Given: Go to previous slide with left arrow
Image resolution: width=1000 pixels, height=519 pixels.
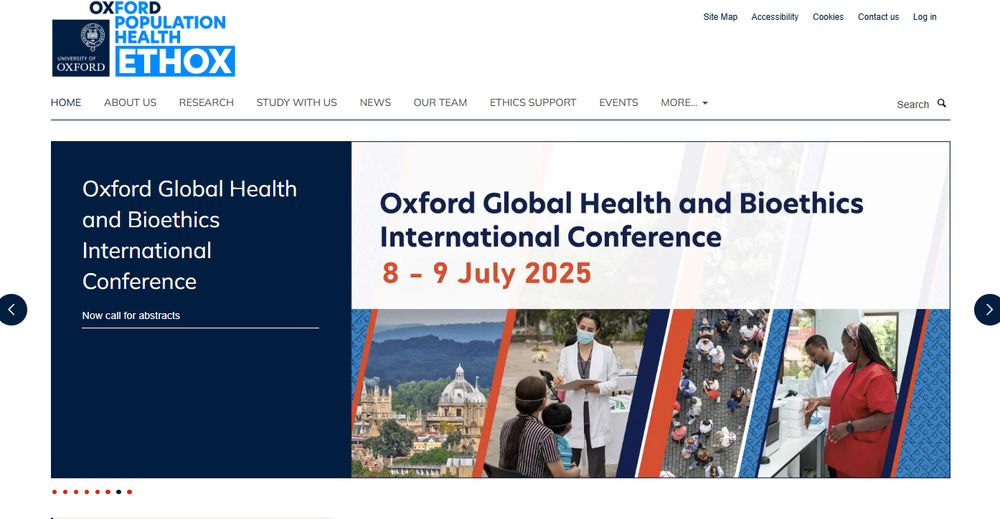Looking at the screenshot, I should coord(12,310).
